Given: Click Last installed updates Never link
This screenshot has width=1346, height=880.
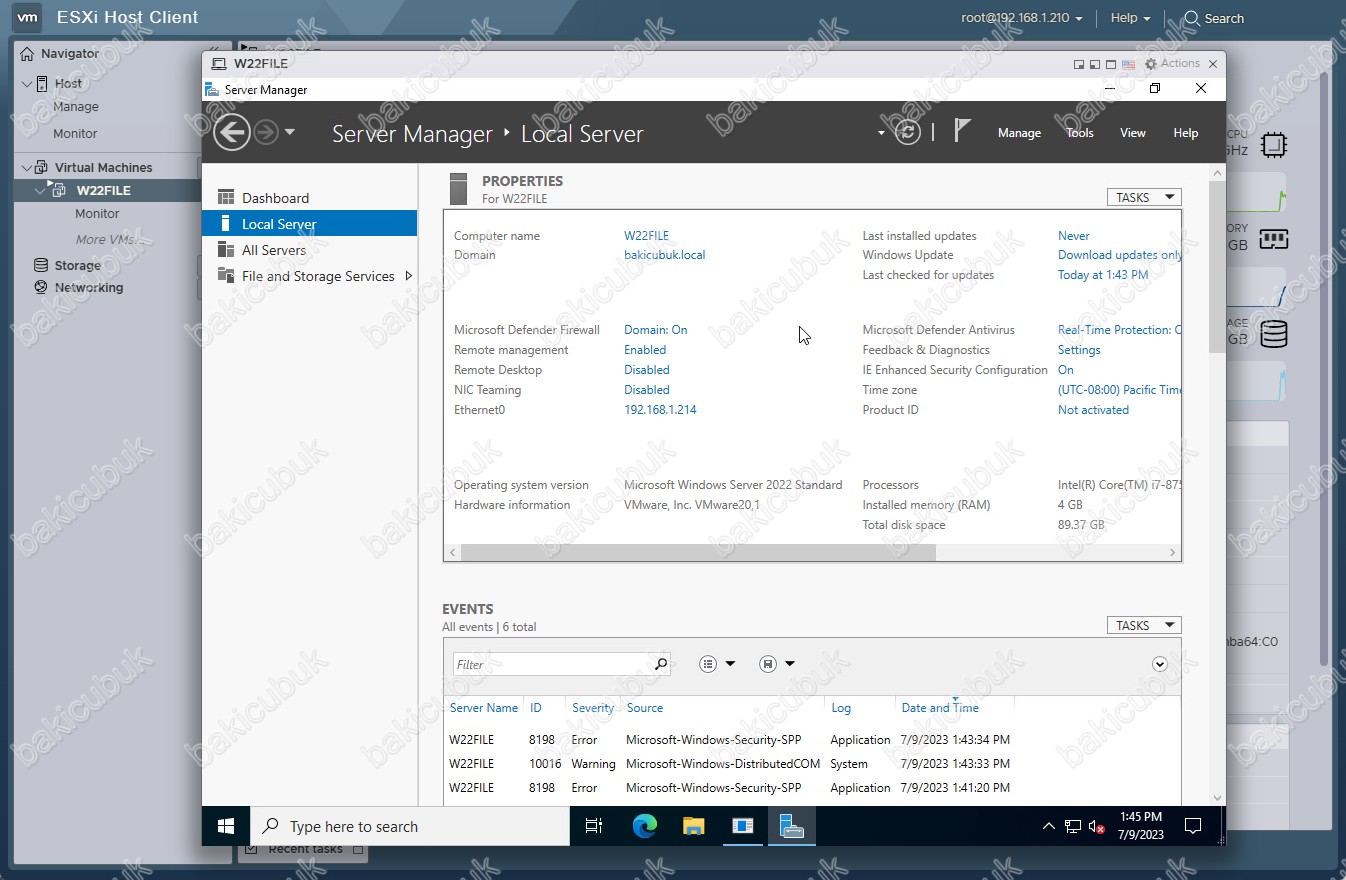Looking at the screenshot, I should point(1074,236).
